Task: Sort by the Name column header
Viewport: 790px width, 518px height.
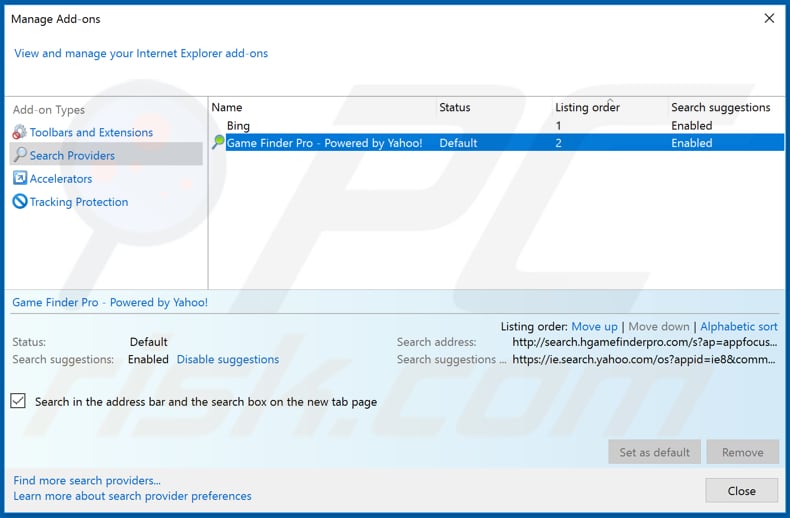Action: point(227,107)
